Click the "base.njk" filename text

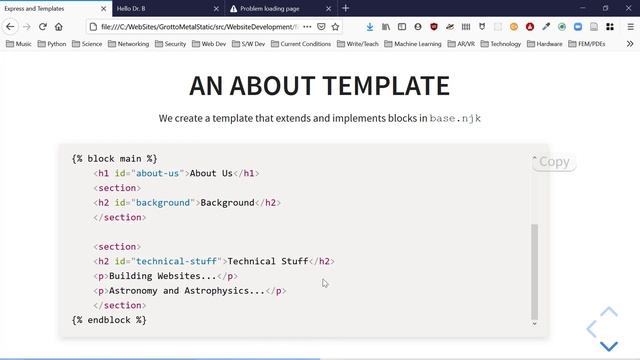point(455,118)
